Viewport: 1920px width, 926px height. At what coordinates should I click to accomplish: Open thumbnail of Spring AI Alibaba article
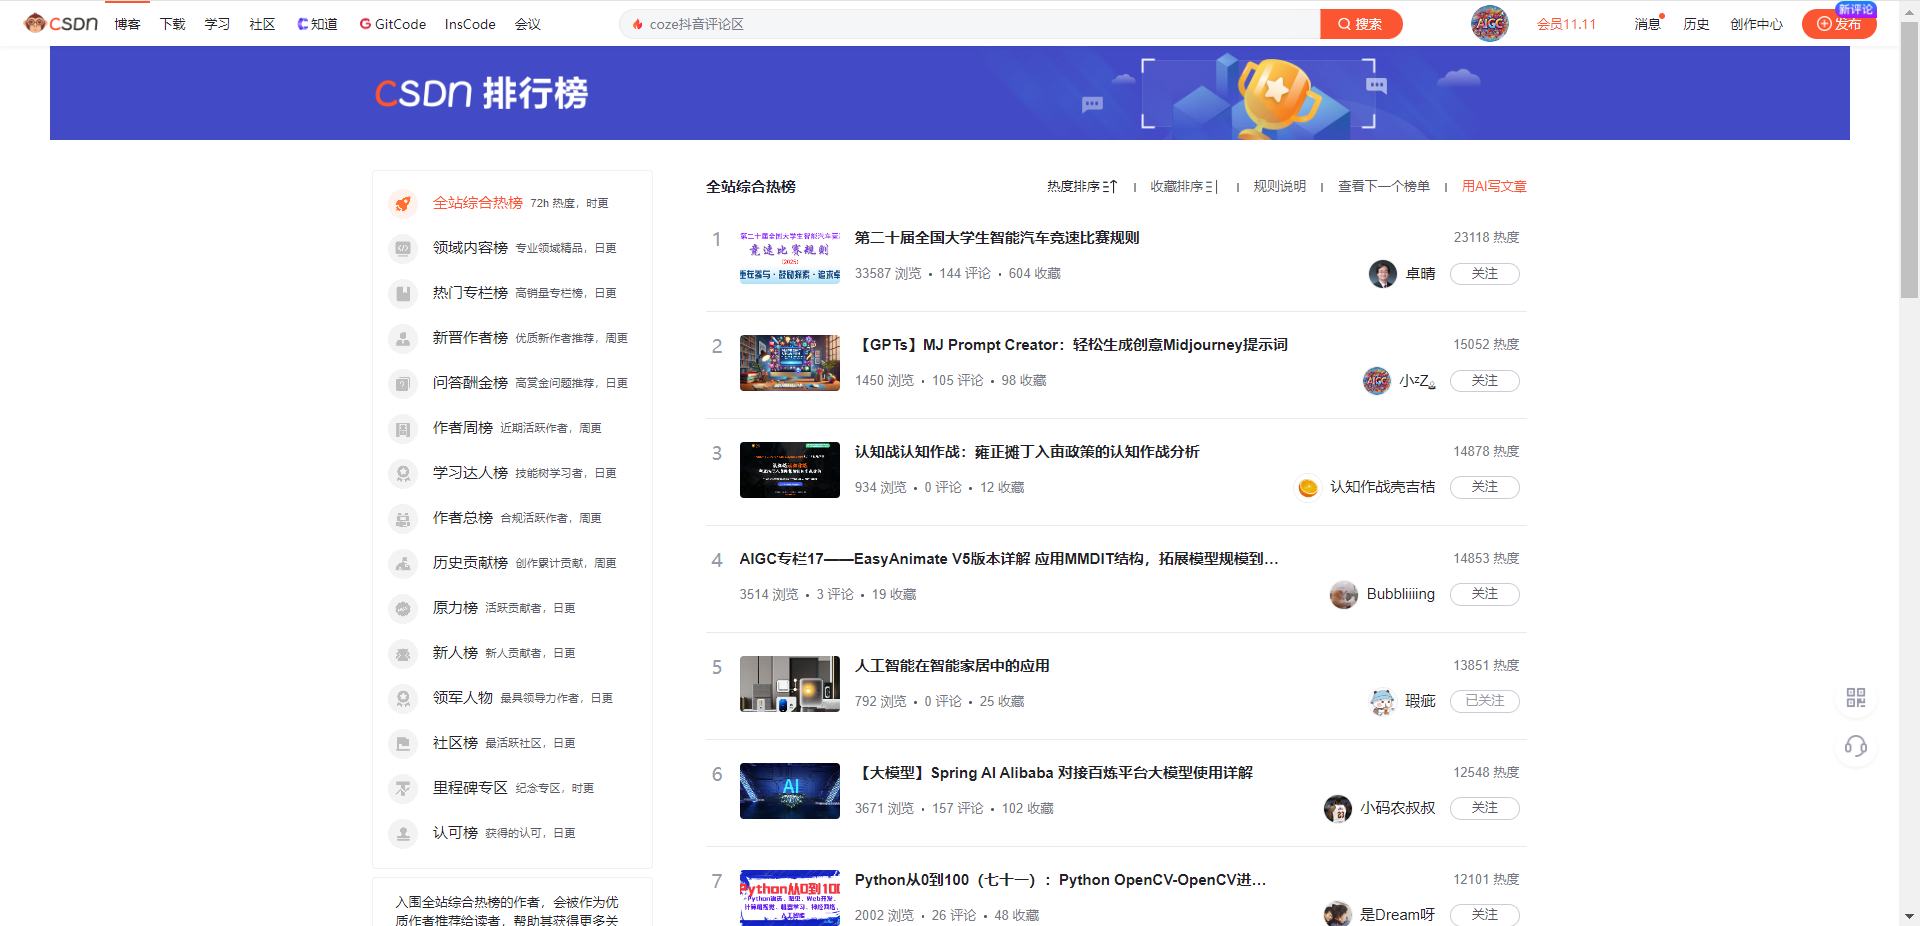[x=790, y=791]
